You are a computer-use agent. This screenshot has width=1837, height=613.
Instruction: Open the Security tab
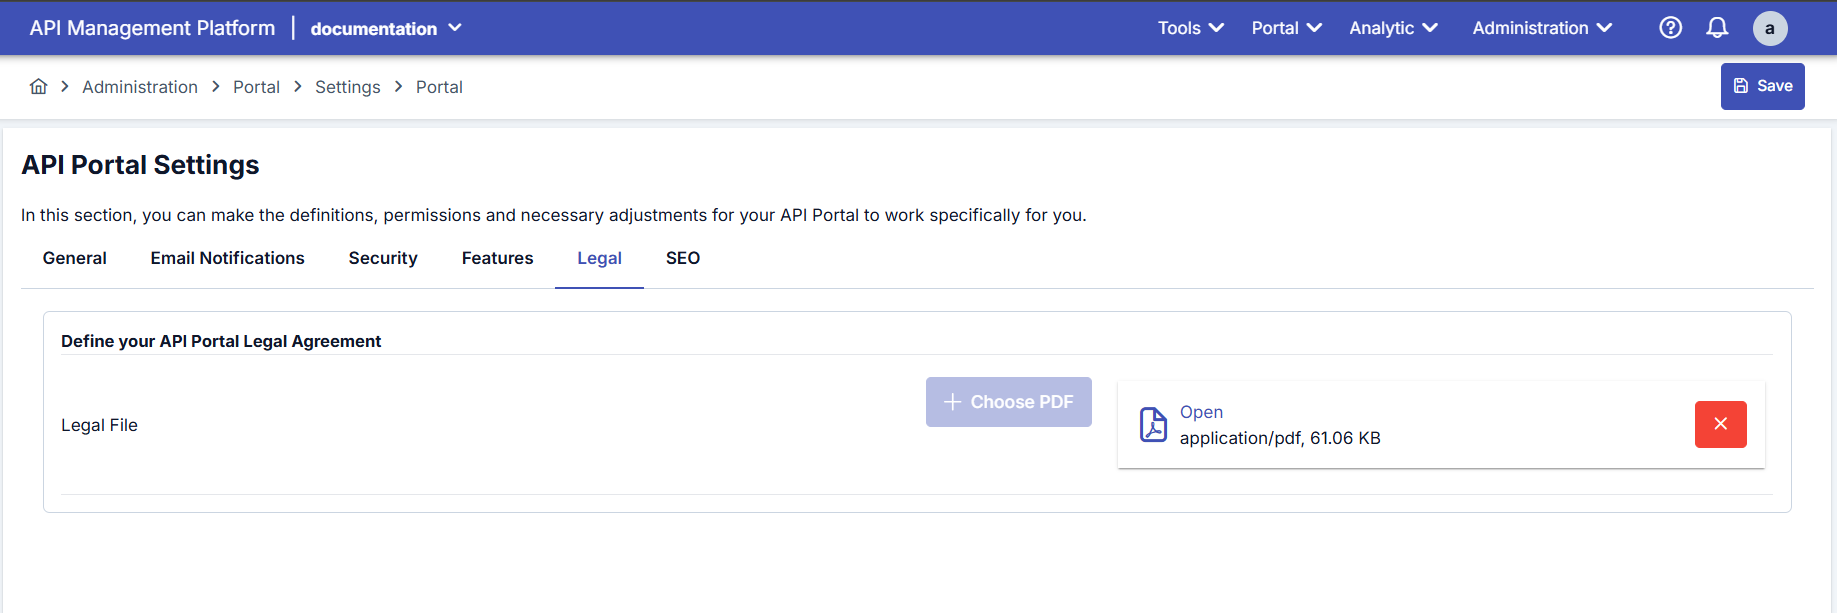pos(383,258)
